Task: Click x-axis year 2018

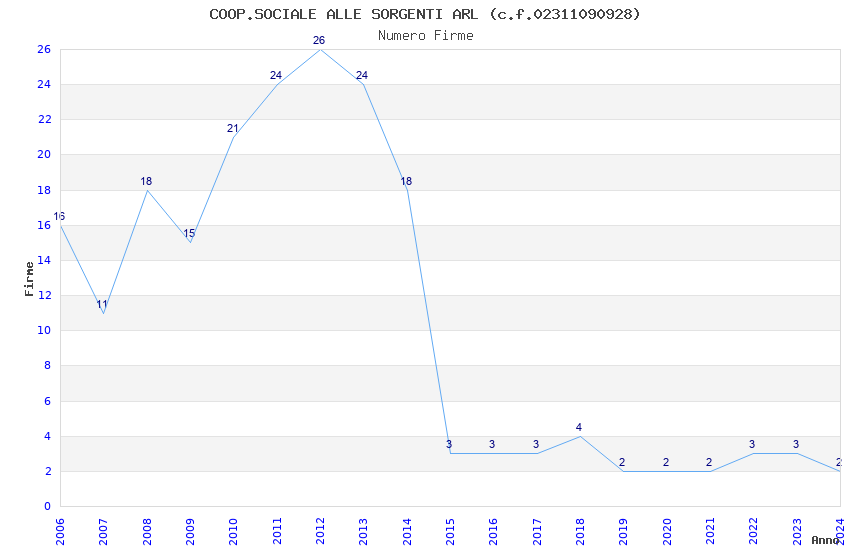Action: coord(580,531)
